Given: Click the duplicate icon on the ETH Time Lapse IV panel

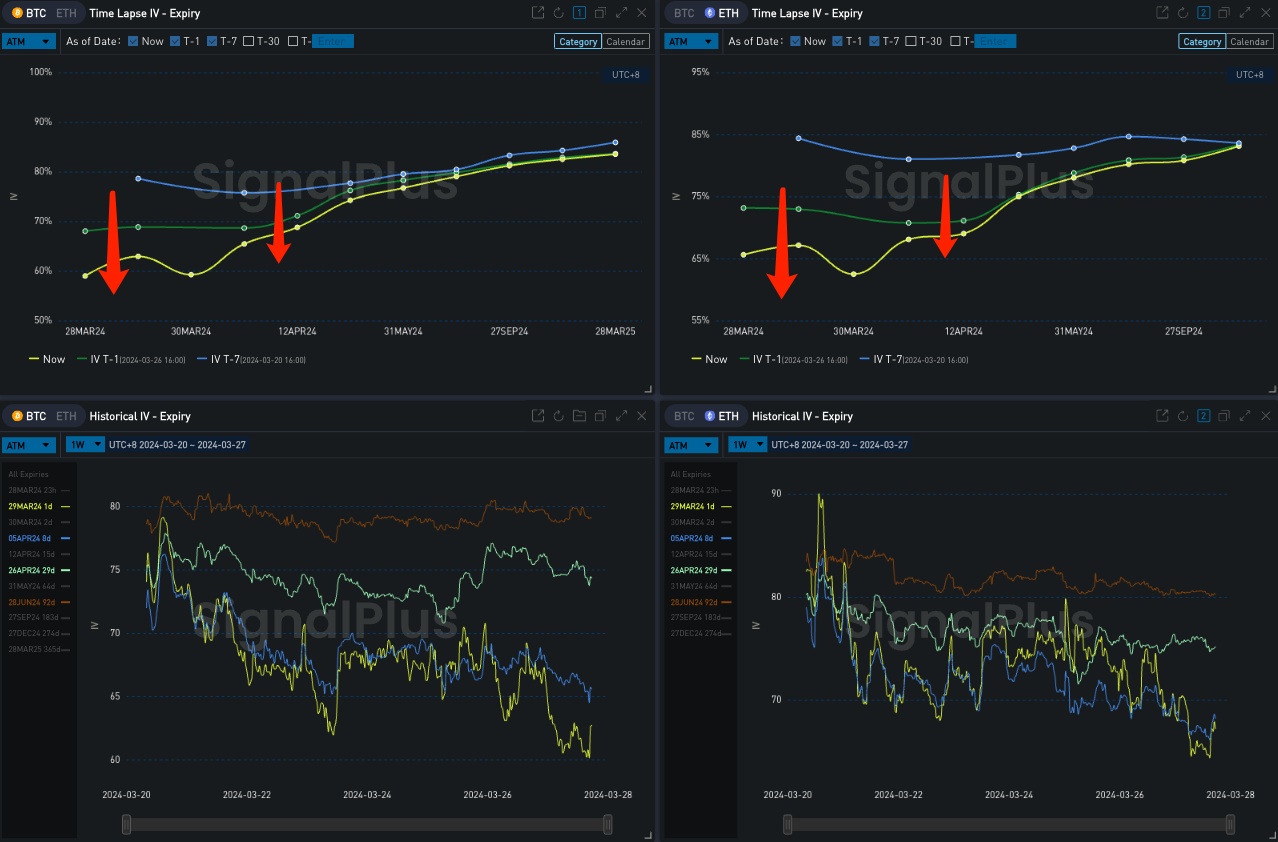Looking at the screenshot, I should 1224,13.
